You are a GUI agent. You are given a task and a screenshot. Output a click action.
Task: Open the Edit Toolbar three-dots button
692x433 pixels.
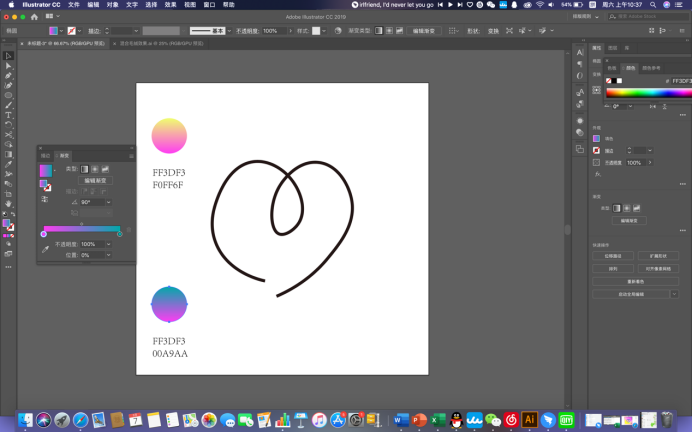click(x=8, y=267)
